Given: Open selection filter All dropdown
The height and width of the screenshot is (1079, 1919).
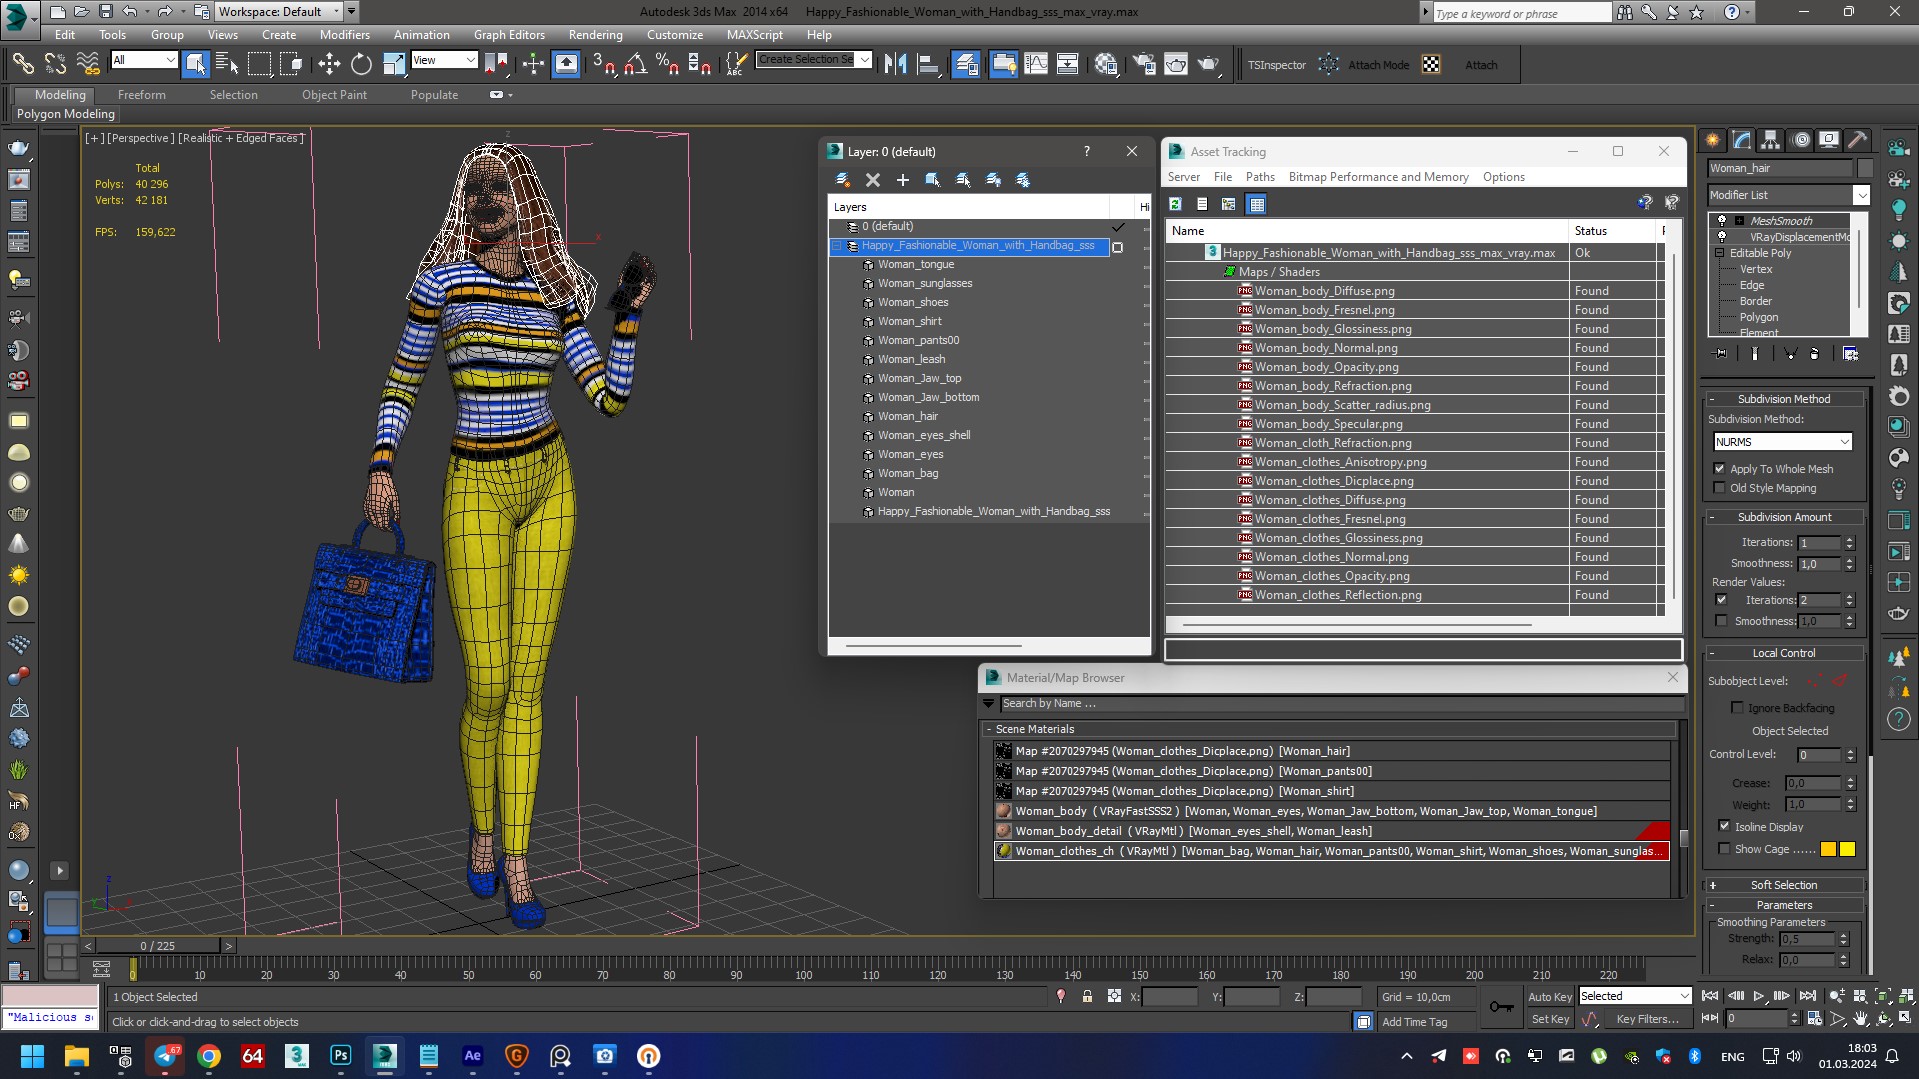Looking at the screenshot, I should click(x=144, y=60).
